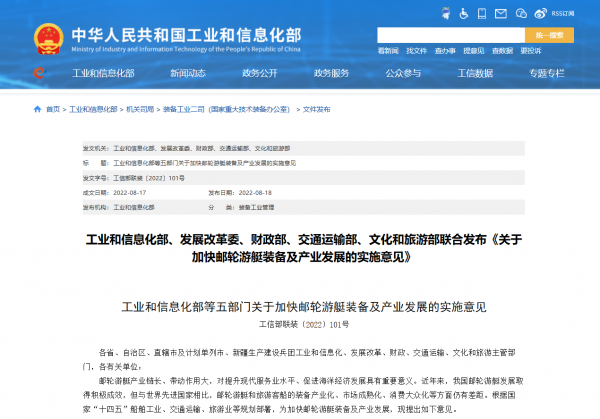
Task: Click the paragraph starting 各省、自治区、直辖市
Action: pyautogui.click(x=299, y=359)
